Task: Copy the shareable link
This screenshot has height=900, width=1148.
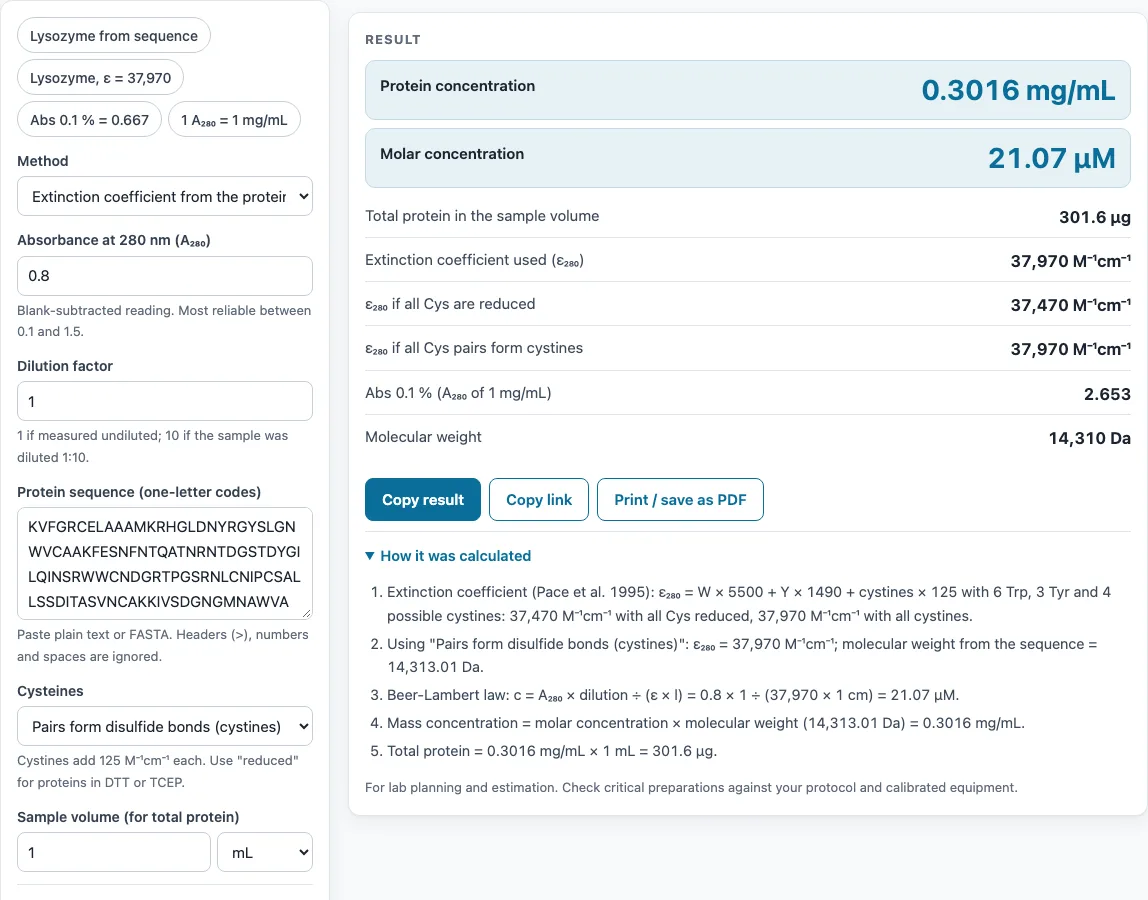Action: click(x=539, y=499)
